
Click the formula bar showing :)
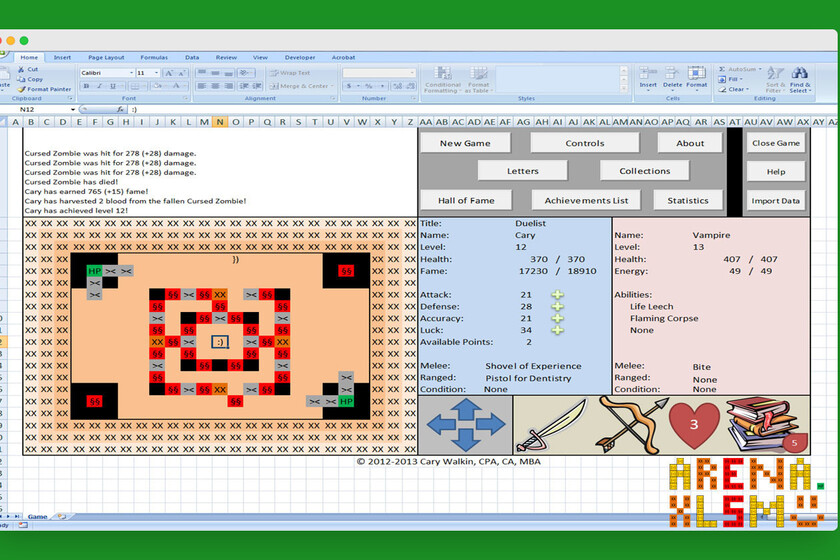coord(482,109)
